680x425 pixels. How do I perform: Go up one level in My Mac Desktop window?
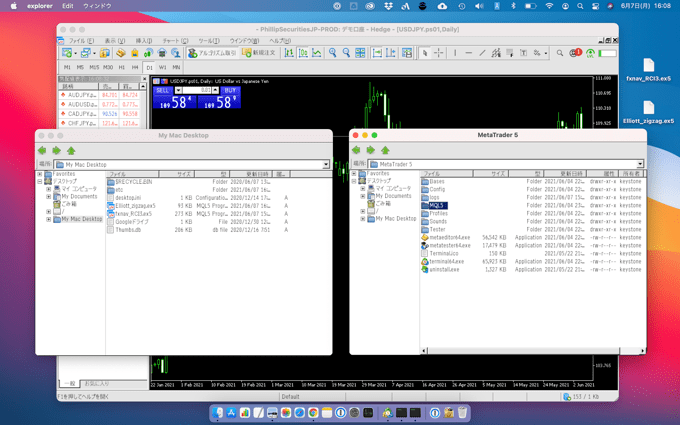[71, 150]
